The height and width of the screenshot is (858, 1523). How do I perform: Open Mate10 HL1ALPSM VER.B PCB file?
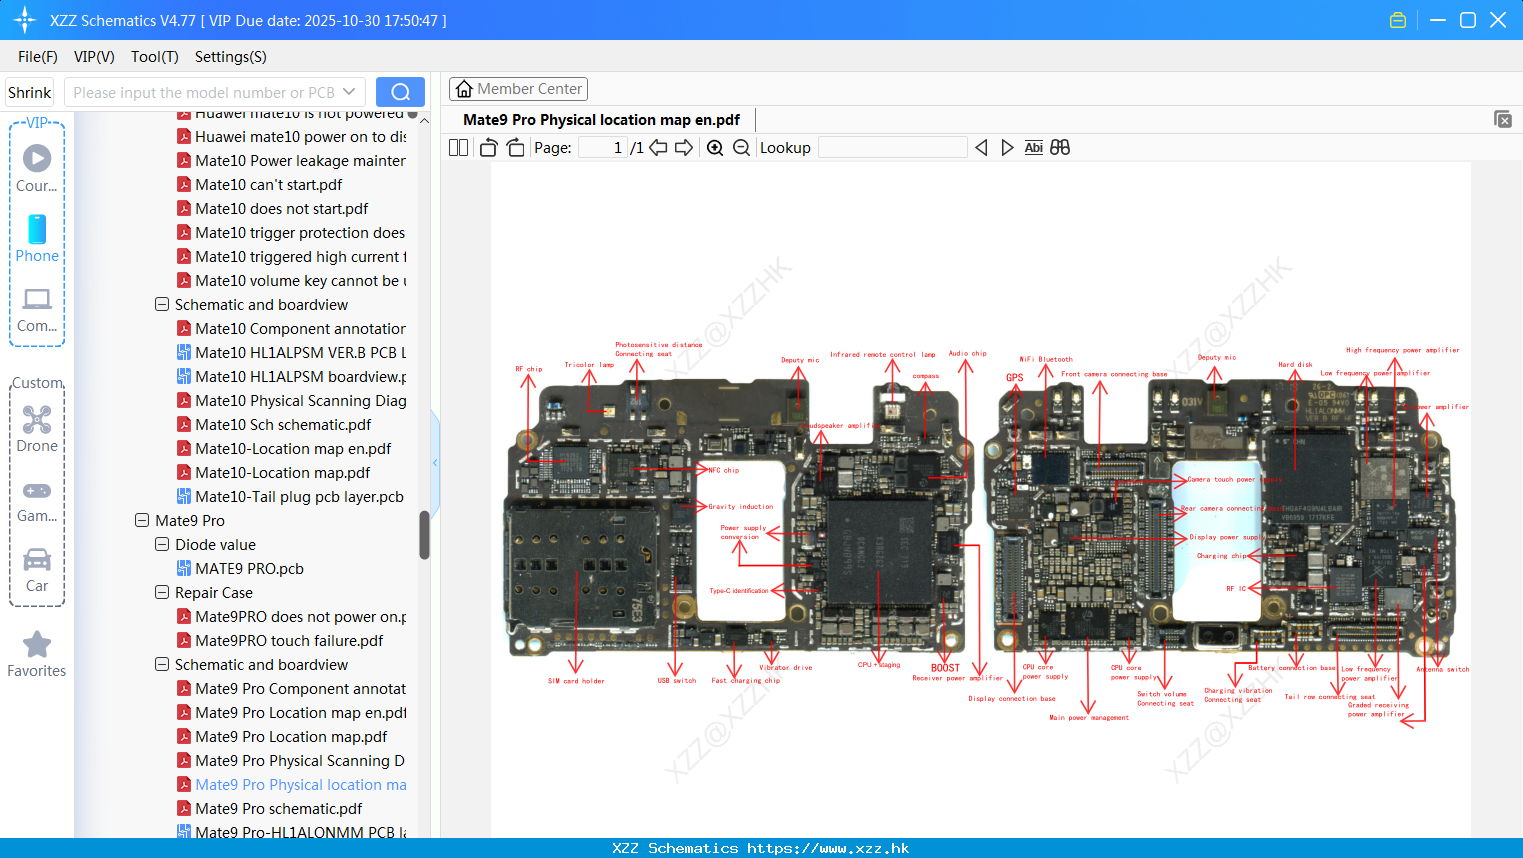(x=291, y=352)
